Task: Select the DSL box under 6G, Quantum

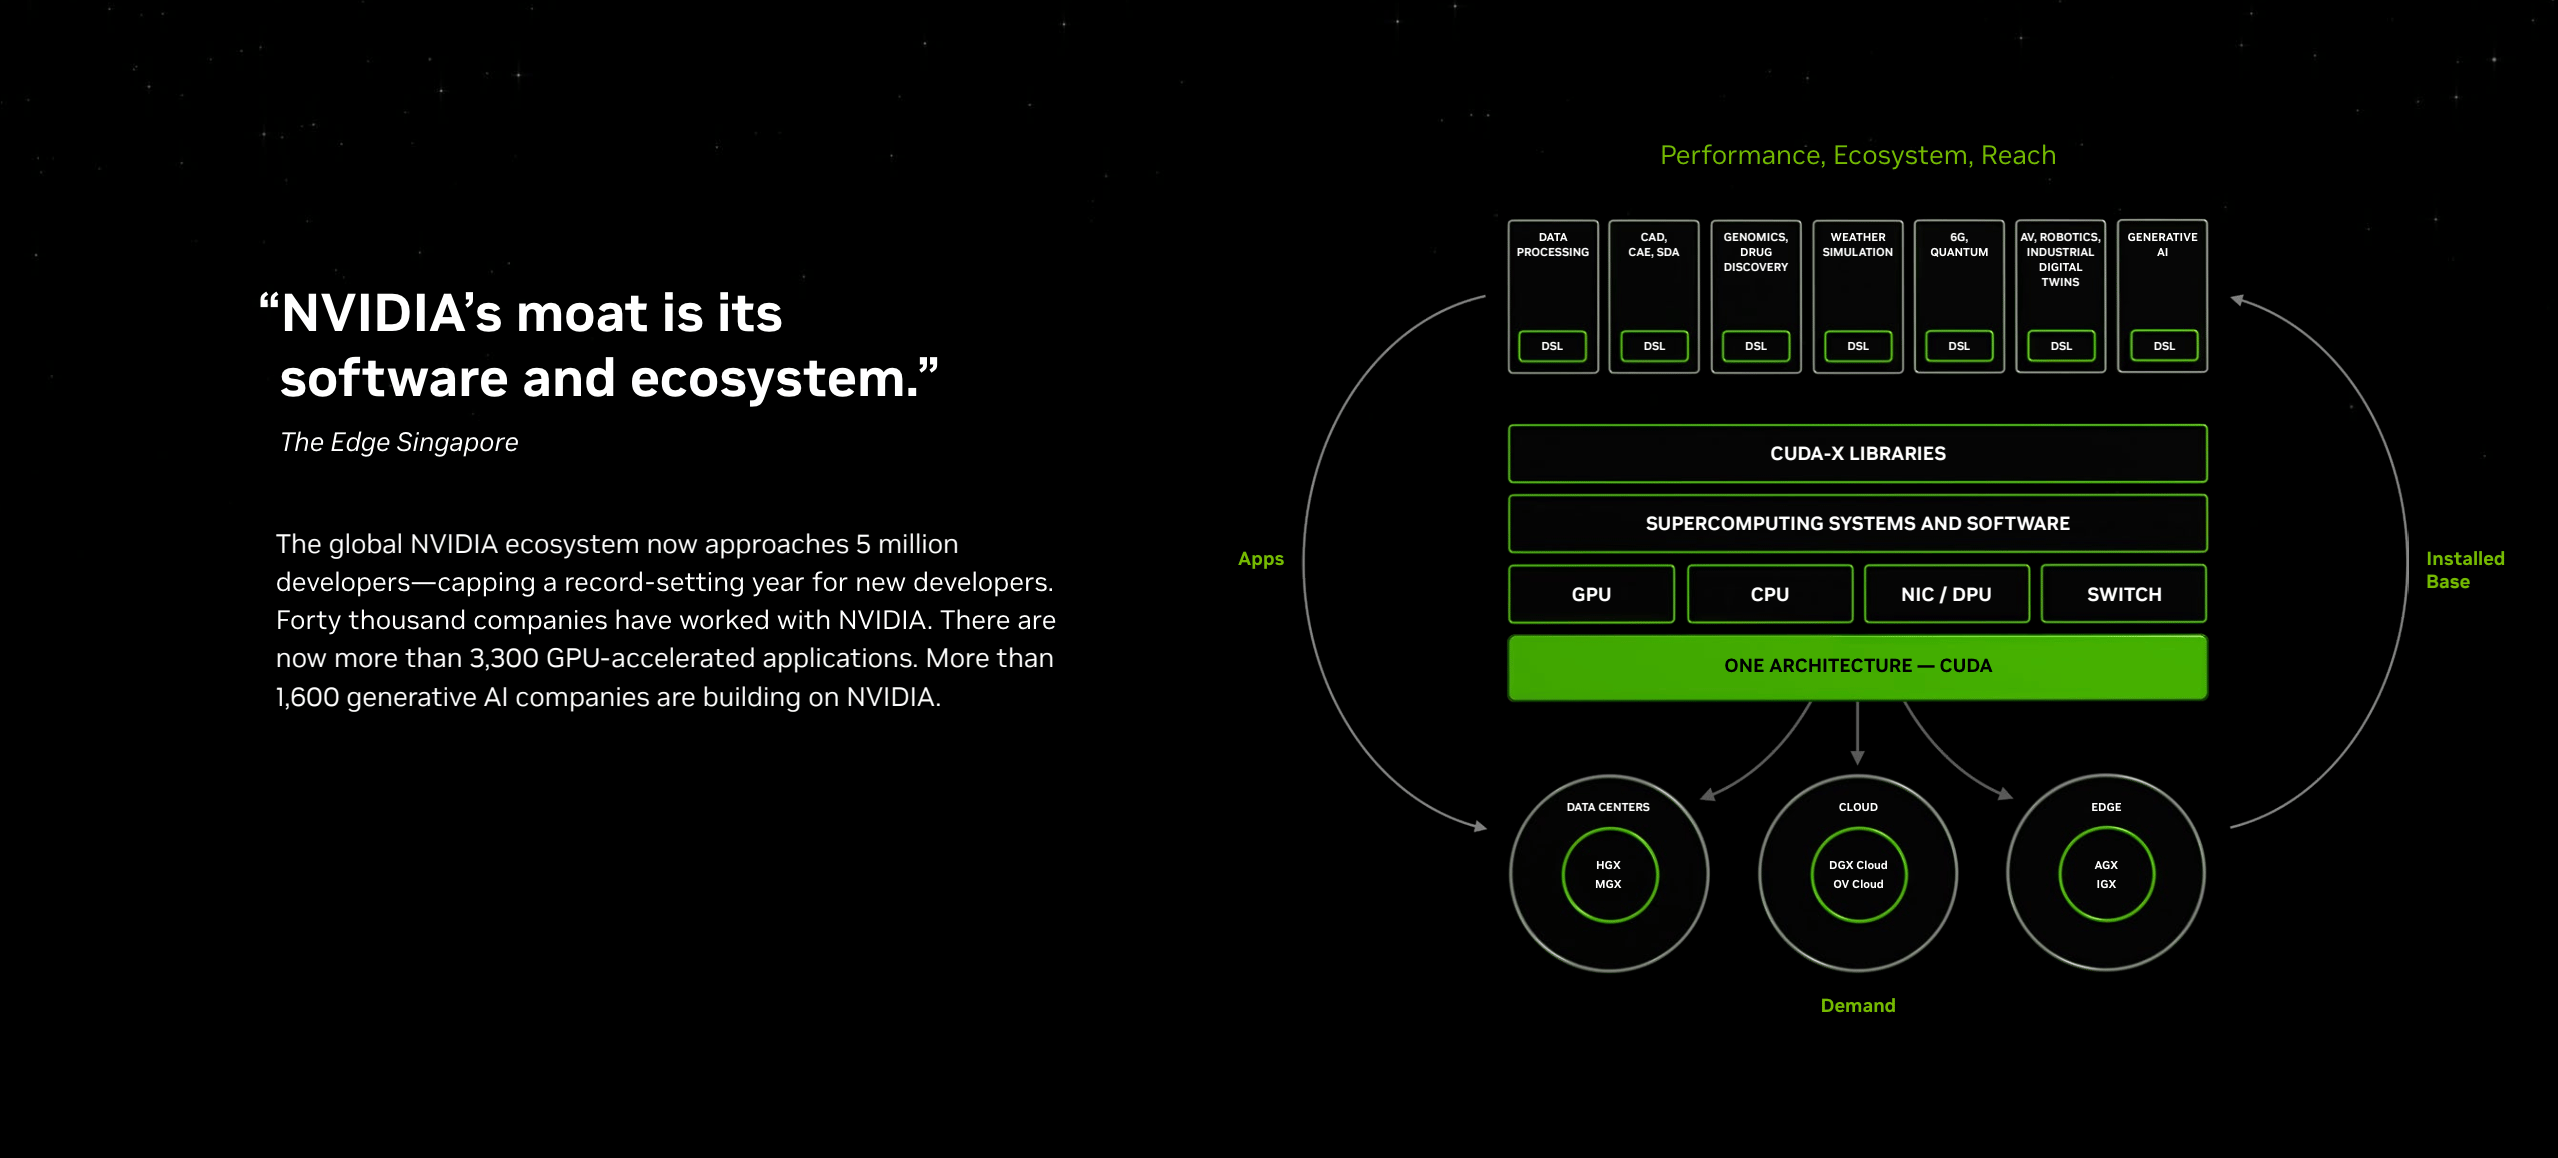Action: coord(1959,346)
